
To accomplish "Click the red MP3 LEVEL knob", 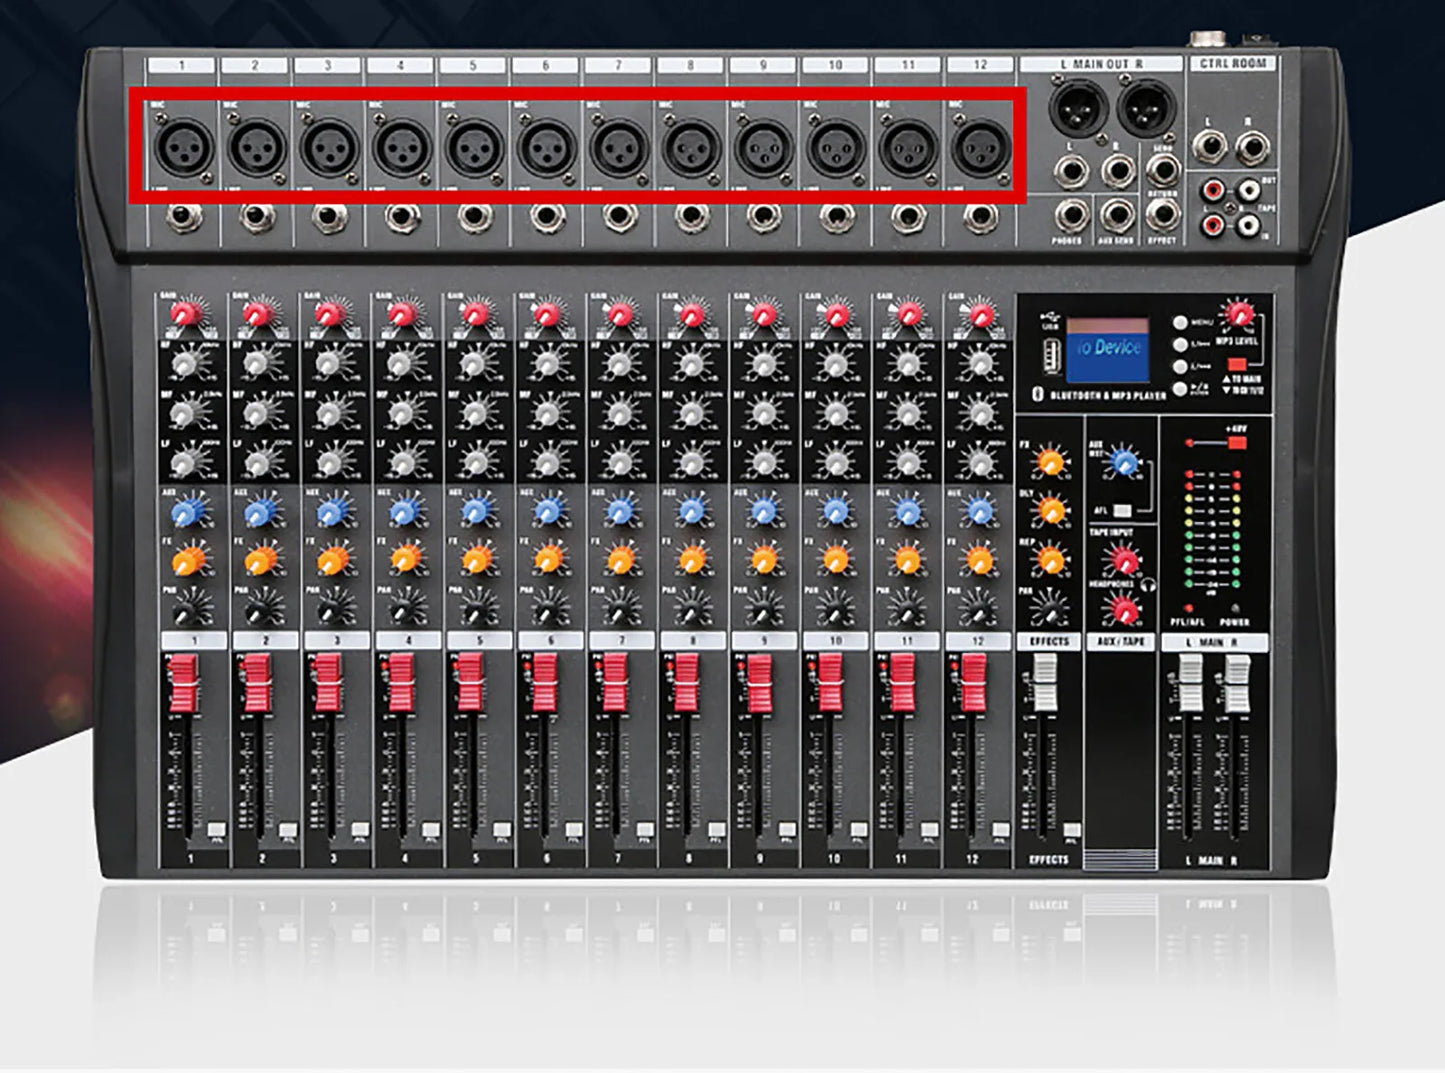I will pos(1238,315).
